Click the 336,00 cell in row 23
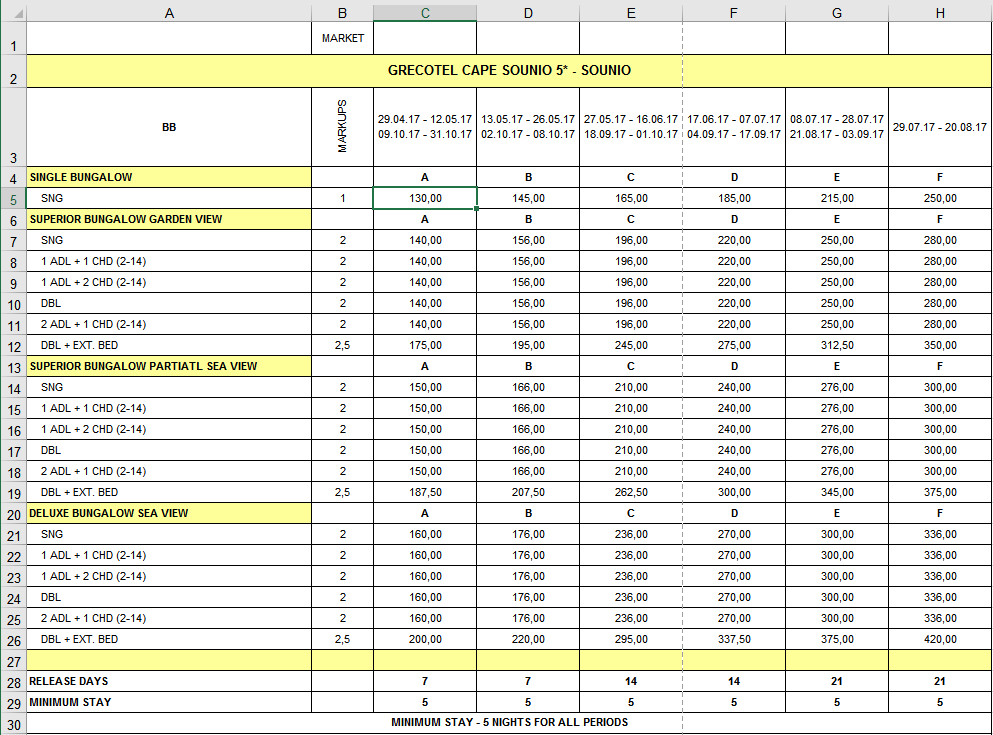The height and width of the screenshot is (735, 993). 940,576
